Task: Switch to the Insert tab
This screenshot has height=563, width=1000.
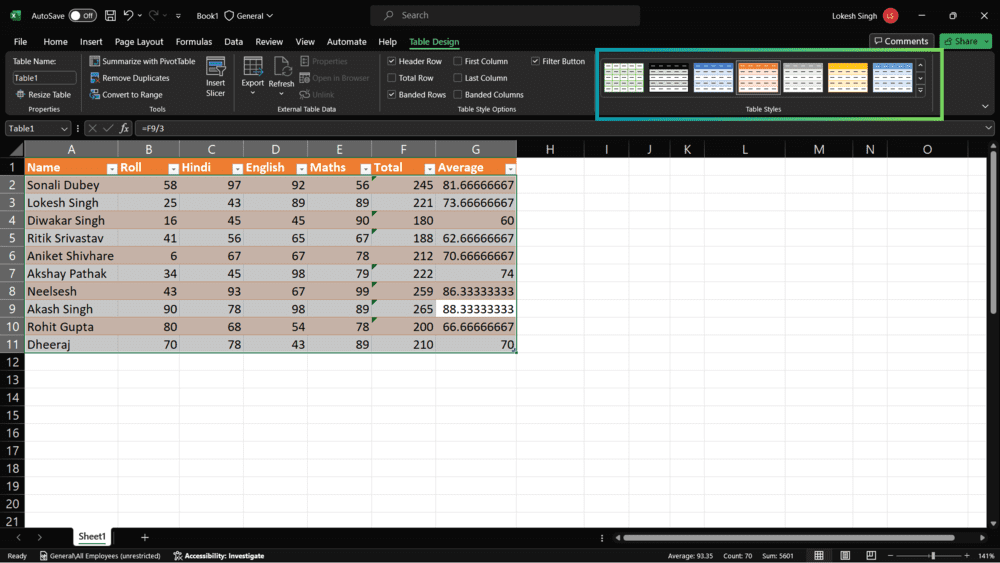Action: coord(91,41)
